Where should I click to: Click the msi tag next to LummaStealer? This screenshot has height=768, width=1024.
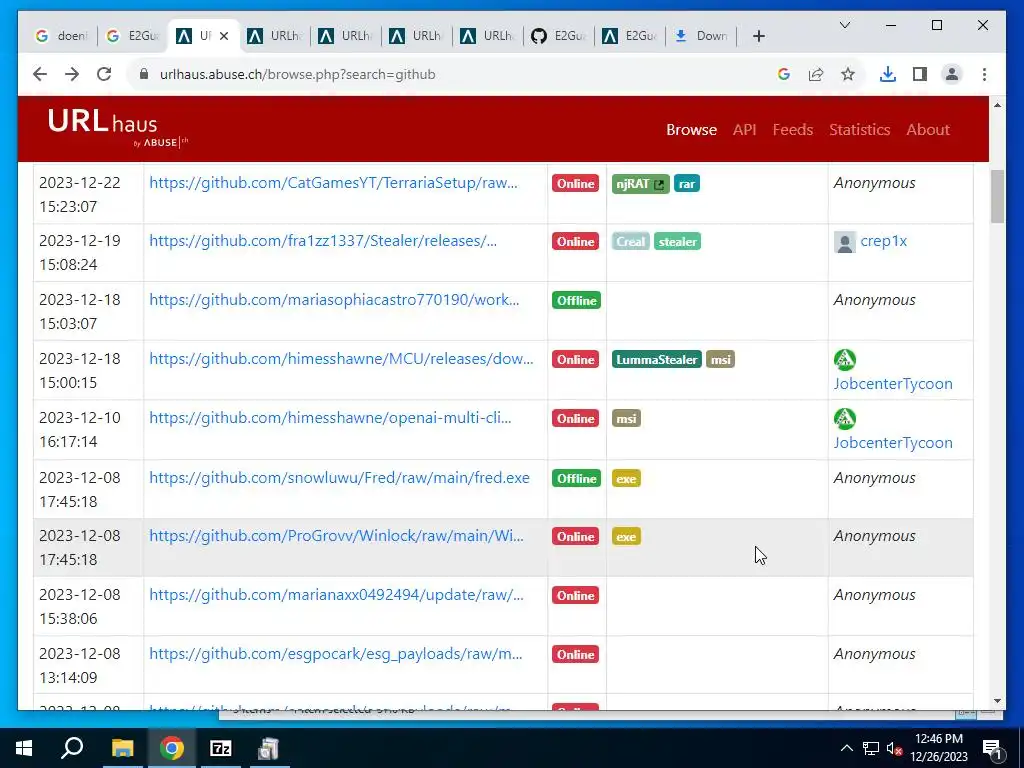coord(720,359)
